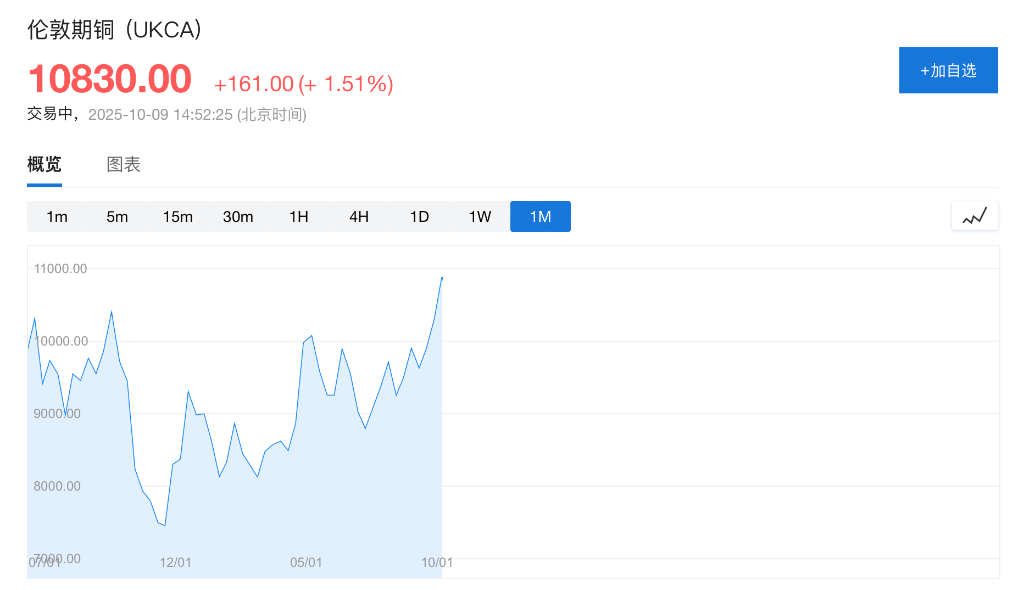Open the line chart type icon

click(974, 216)
